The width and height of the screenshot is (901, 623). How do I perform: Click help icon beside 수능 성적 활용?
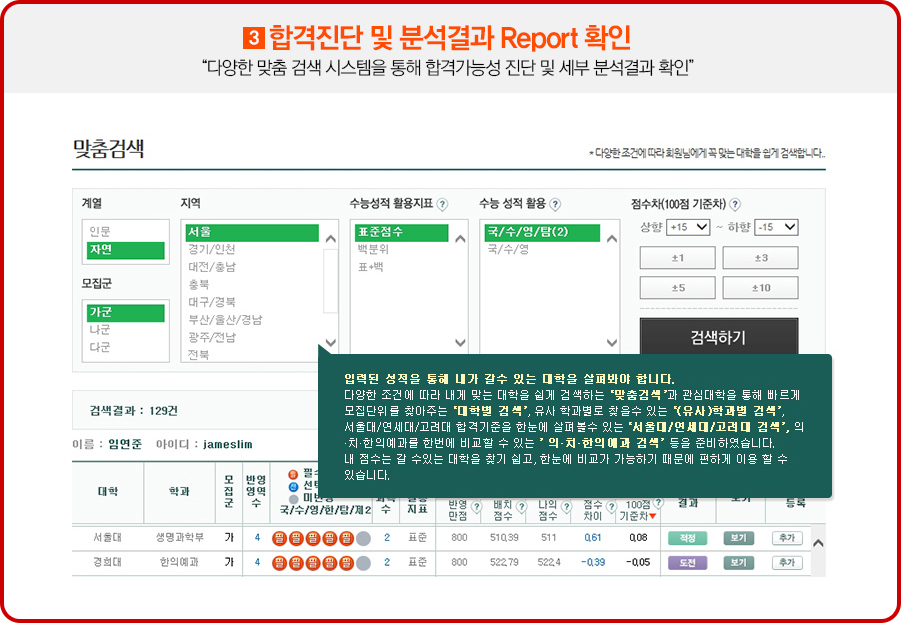pos(557,204)
